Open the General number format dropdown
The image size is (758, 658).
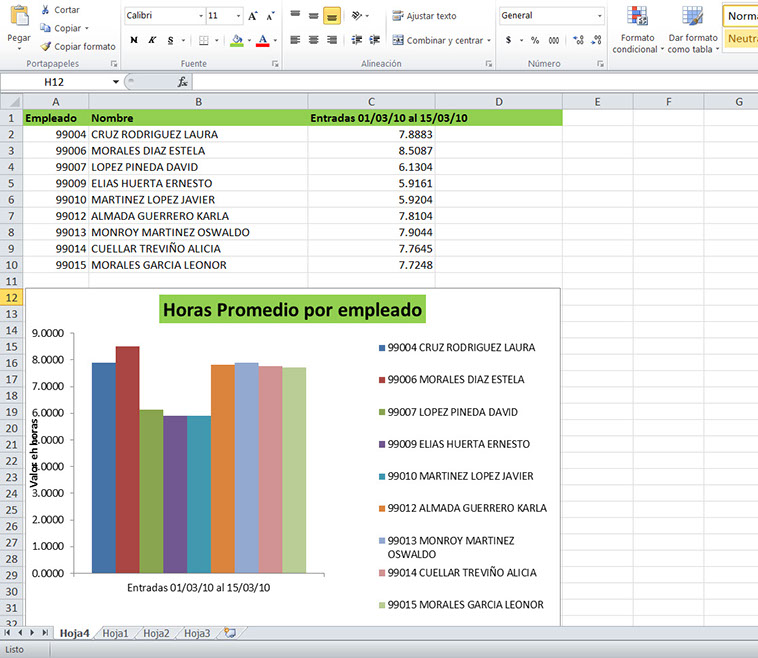coord(599,16)
